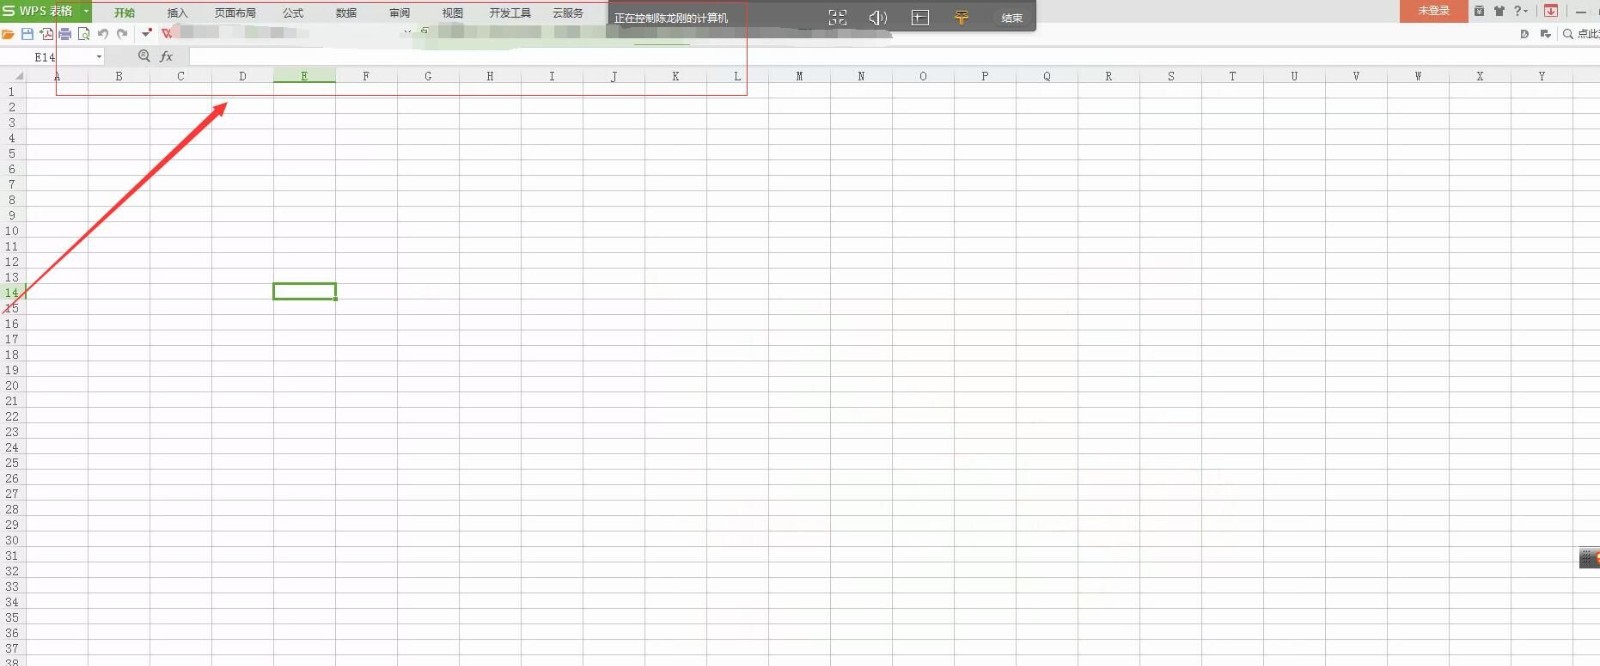
Task: Click the Export to PDF icon
Action: click(x=46, y=34)
